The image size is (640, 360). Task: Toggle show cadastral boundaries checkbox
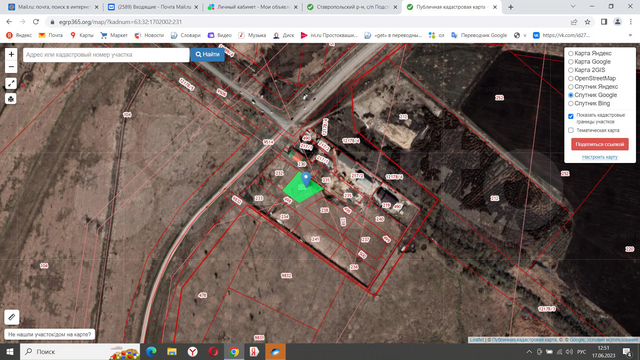pyautogui.click(x=571, y=116)
